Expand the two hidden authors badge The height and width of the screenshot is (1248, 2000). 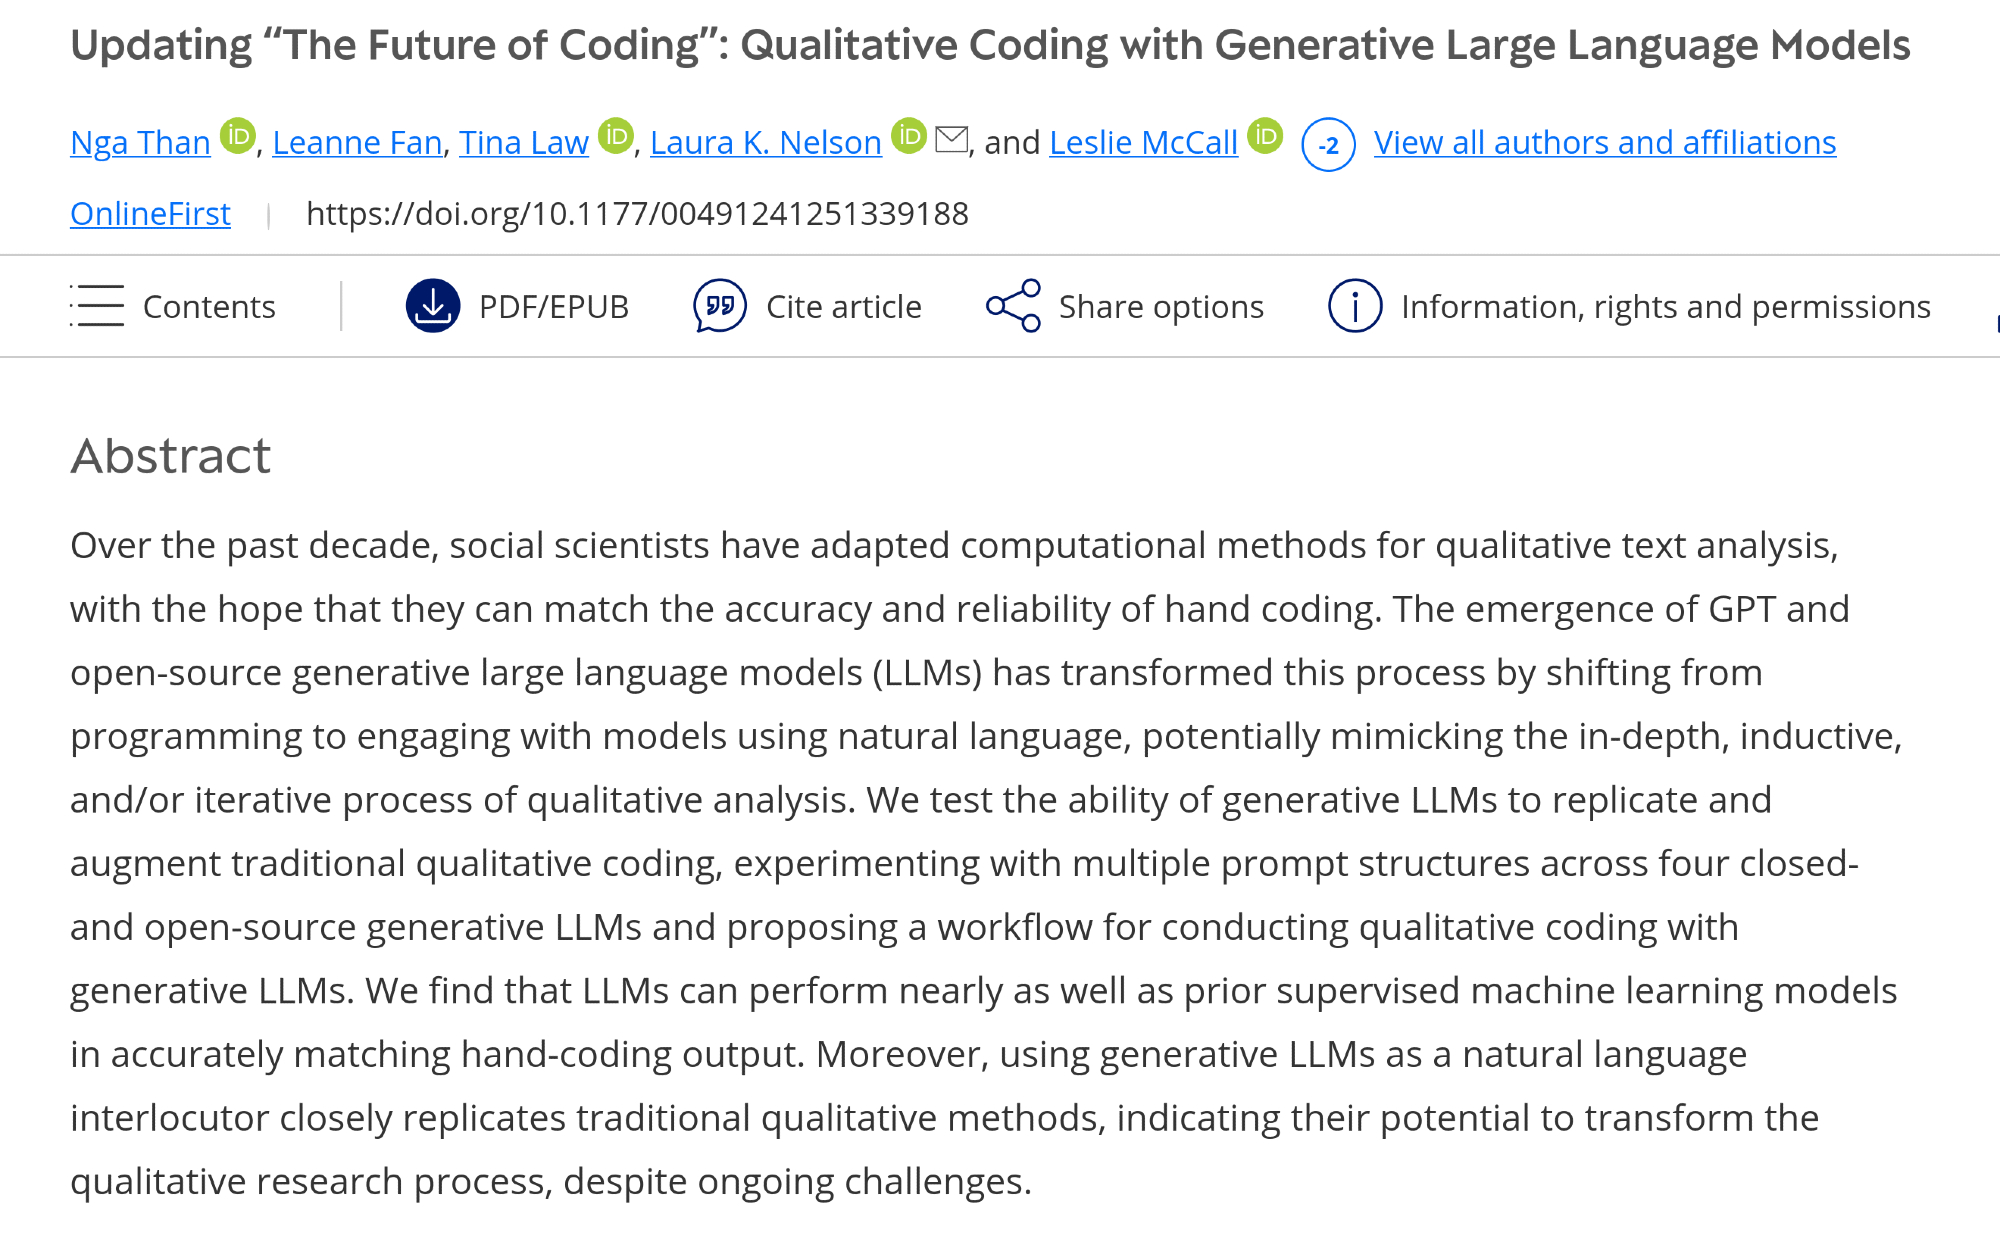pos(1328,145)
